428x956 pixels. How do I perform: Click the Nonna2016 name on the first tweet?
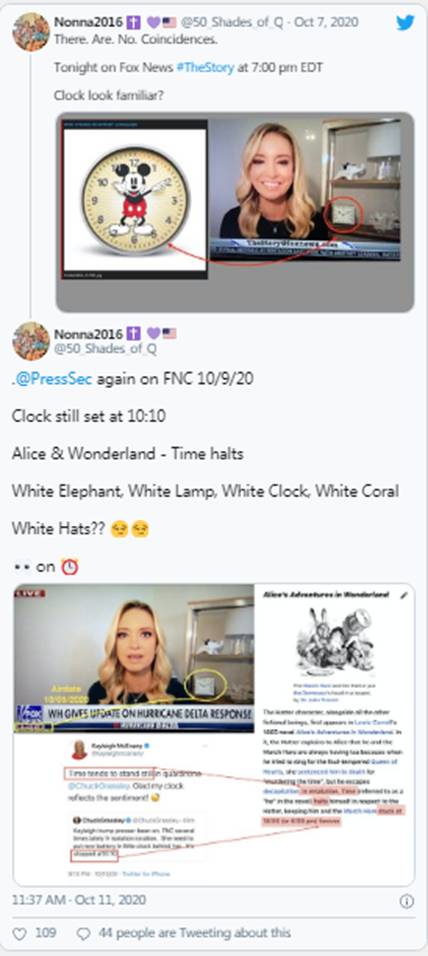(x=87, y=23)
